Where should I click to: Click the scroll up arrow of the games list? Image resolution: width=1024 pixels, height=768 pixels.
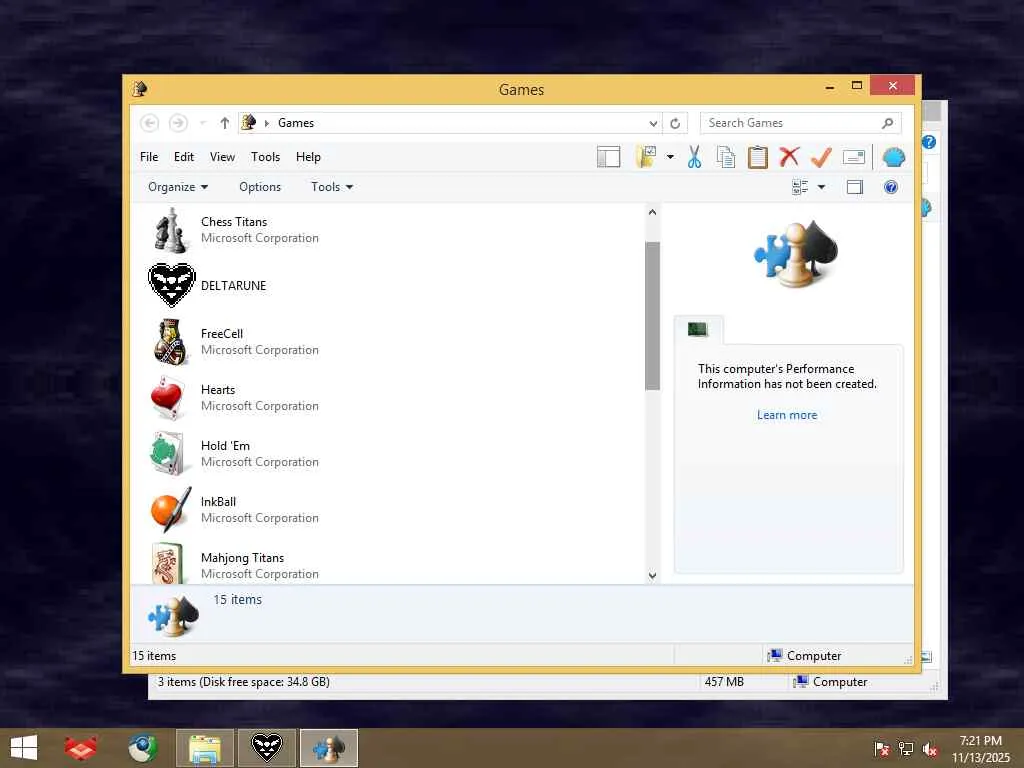pyautogui.click(x=652, y=212)
